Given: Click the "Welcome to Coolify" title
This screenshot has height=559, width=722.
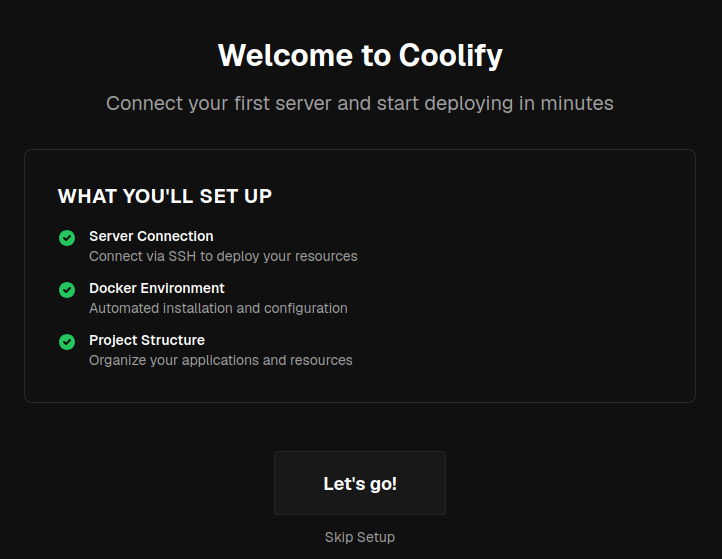Looking at the screenshot, I should click(x=360, y=55).
